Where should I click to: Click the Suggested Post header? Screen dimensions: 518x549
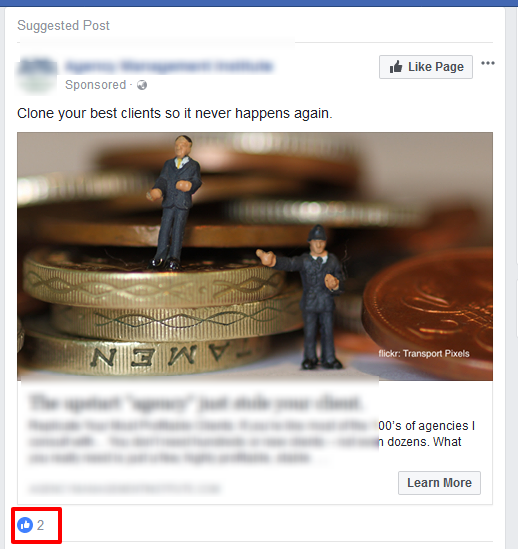63,26
